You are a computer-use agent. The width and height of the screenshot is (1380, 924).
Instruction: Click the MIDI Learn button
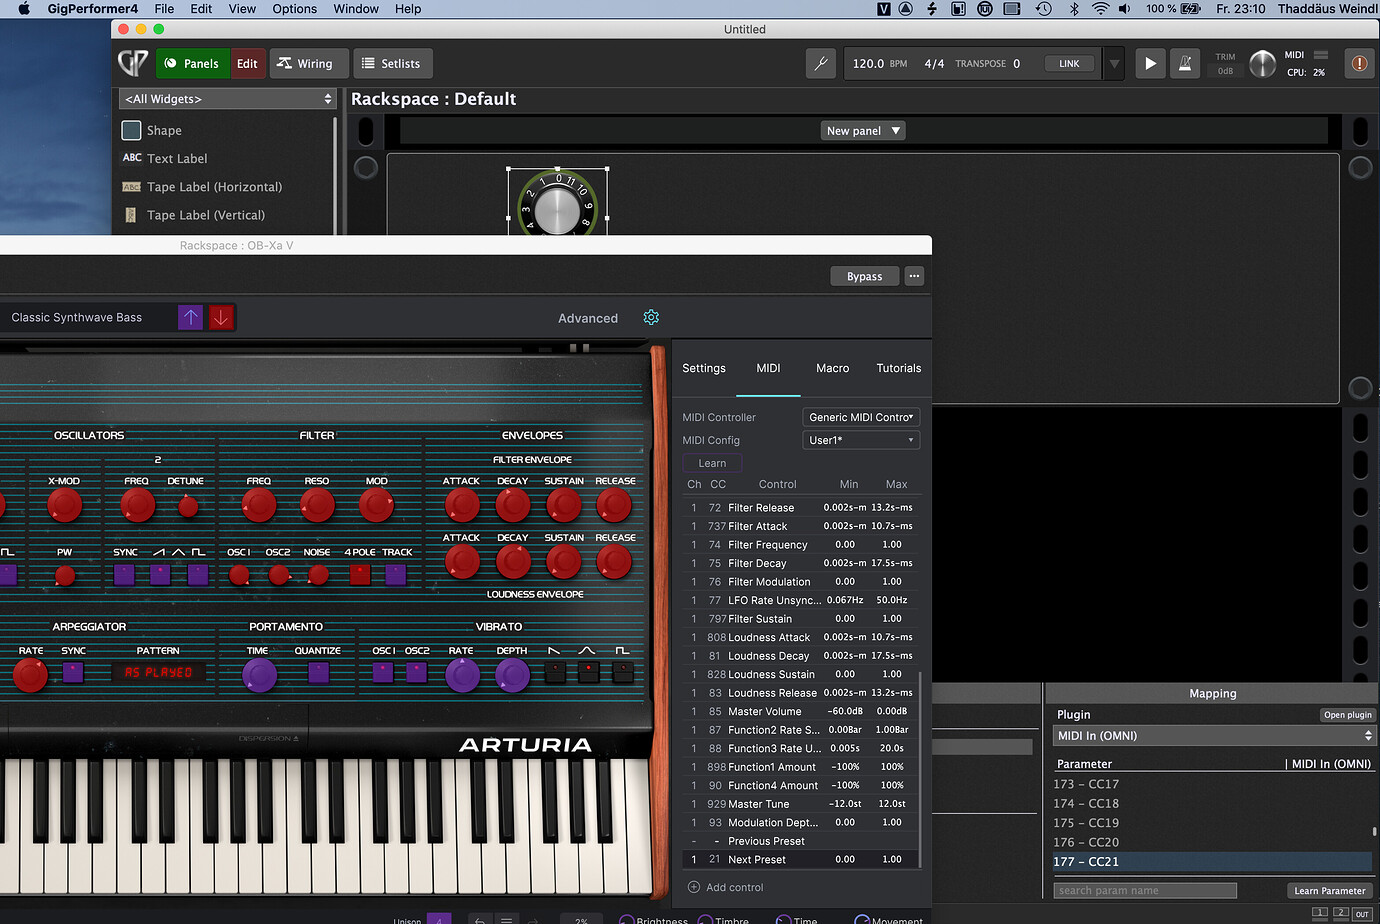point(712,463)
